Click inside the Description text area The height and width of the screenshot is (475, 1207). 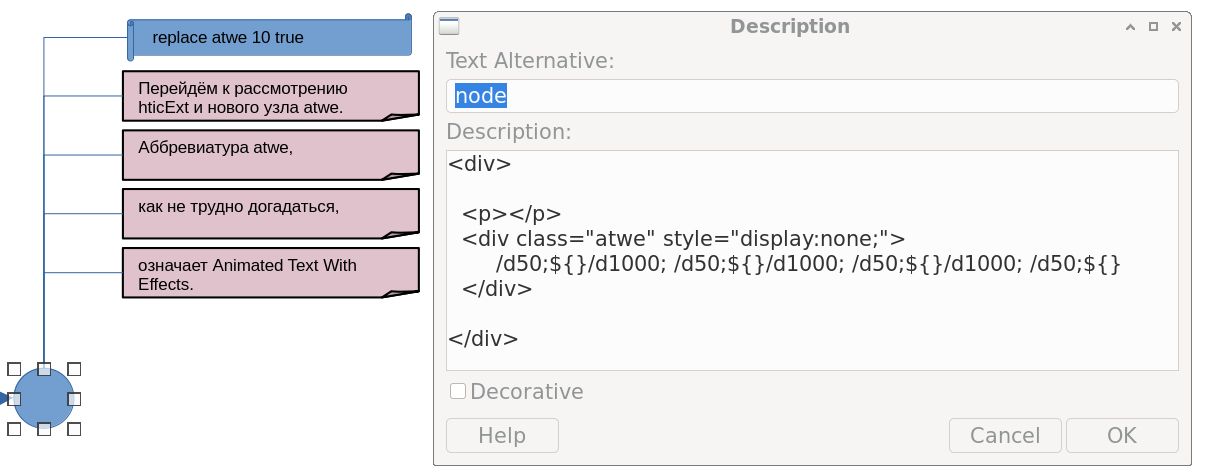(x=812, y=260)
